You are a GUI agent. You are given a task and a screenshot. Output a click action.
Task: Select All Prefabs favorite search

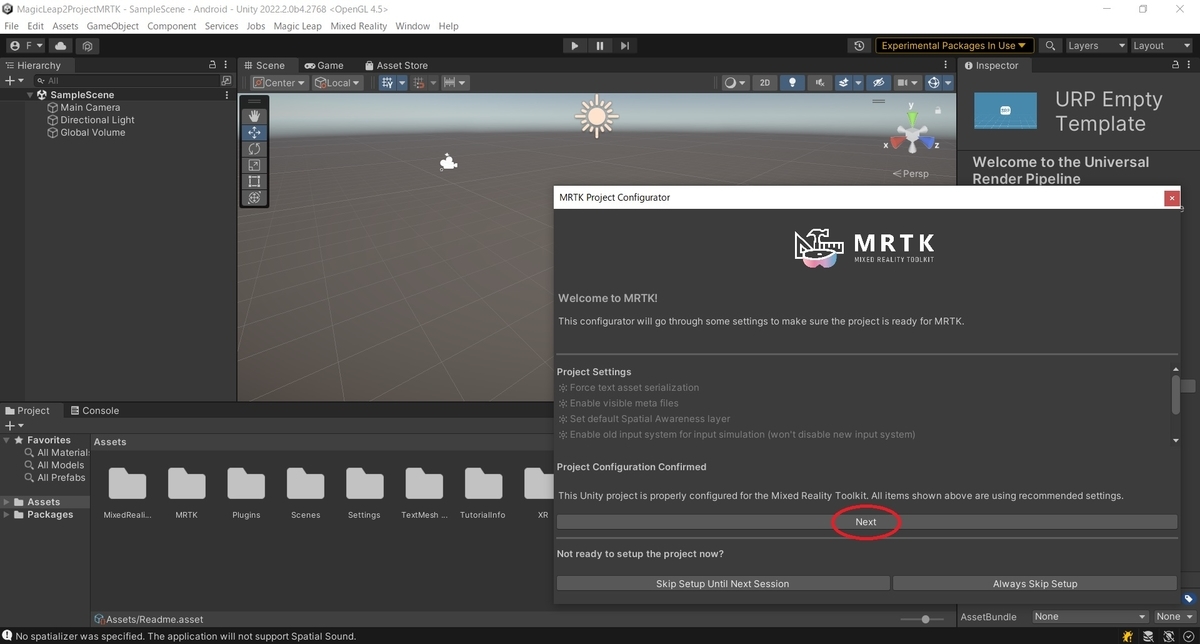point(61,478)
